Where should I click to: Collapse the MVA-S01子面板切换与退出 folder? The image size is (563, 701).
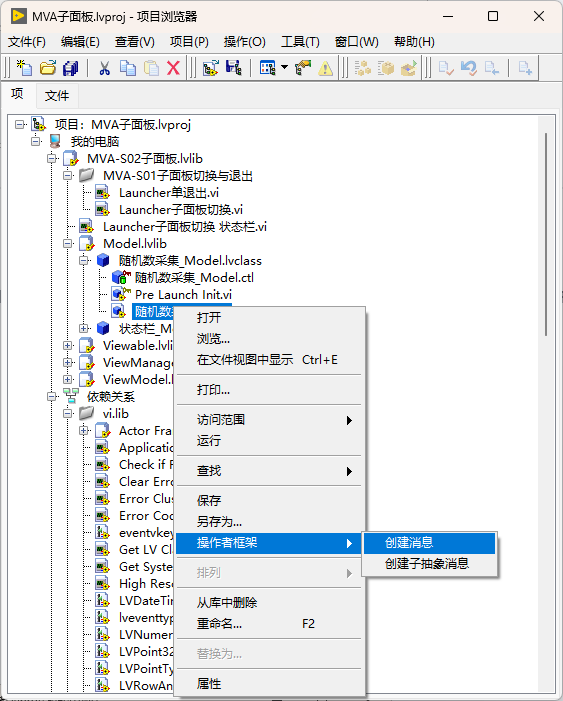click(68, 175)
